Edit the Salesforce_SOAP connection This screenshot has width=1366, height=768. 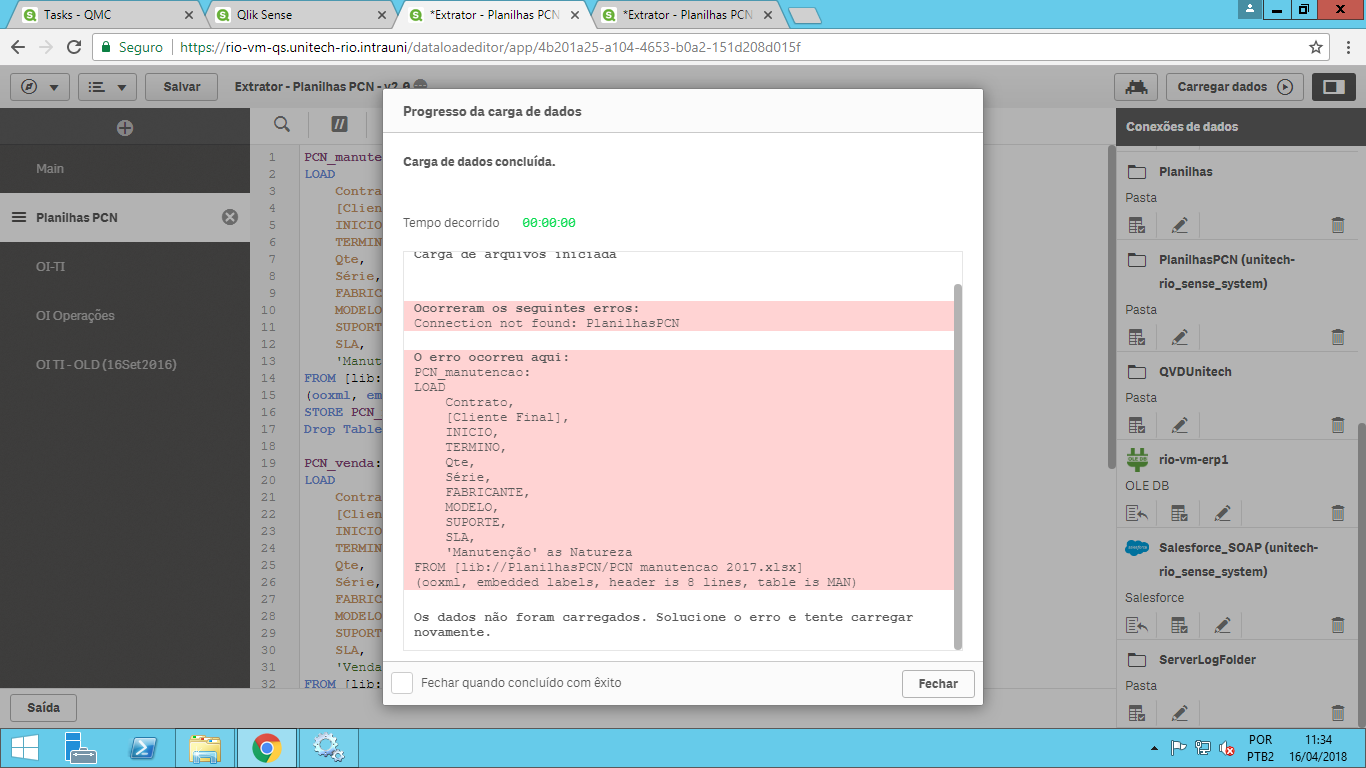(x=1222, y=625)
